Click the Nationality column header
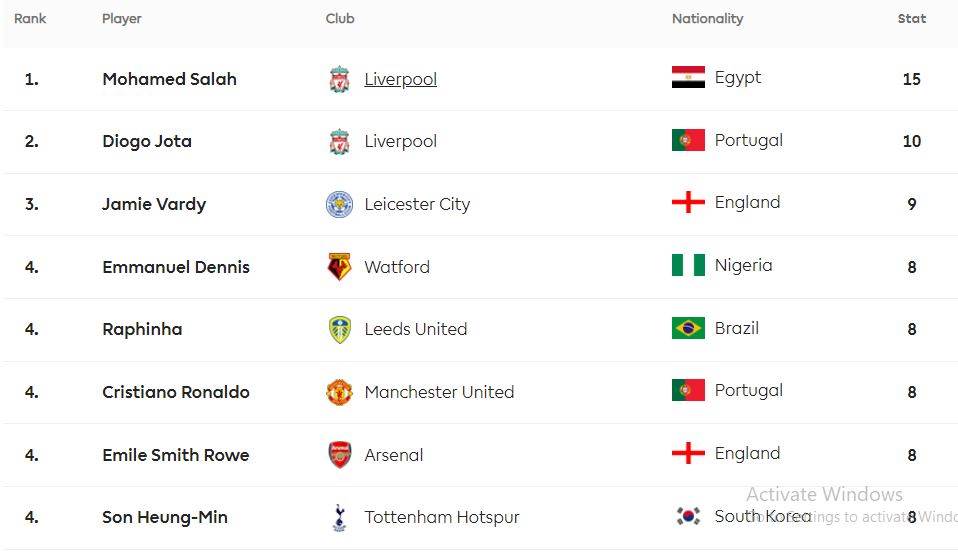 [708, 19]
